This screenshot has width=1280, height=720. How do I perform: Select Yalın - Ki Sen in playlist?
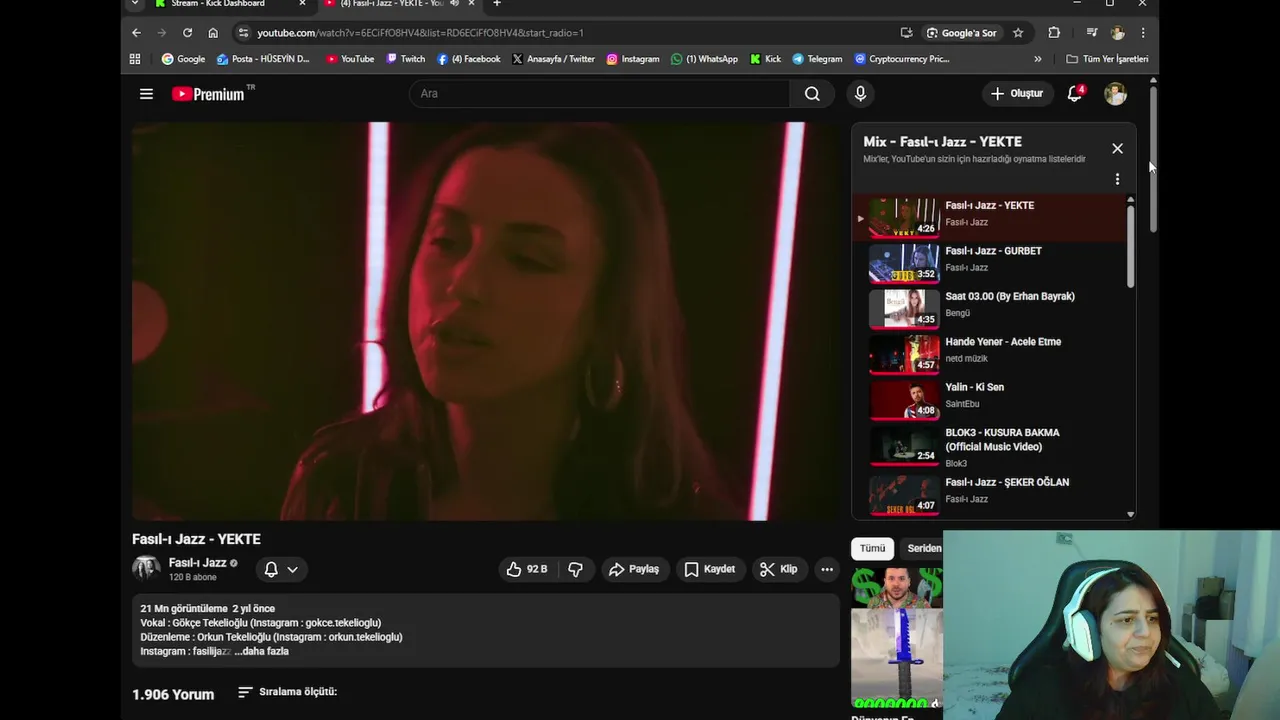(x=993, y=400)
